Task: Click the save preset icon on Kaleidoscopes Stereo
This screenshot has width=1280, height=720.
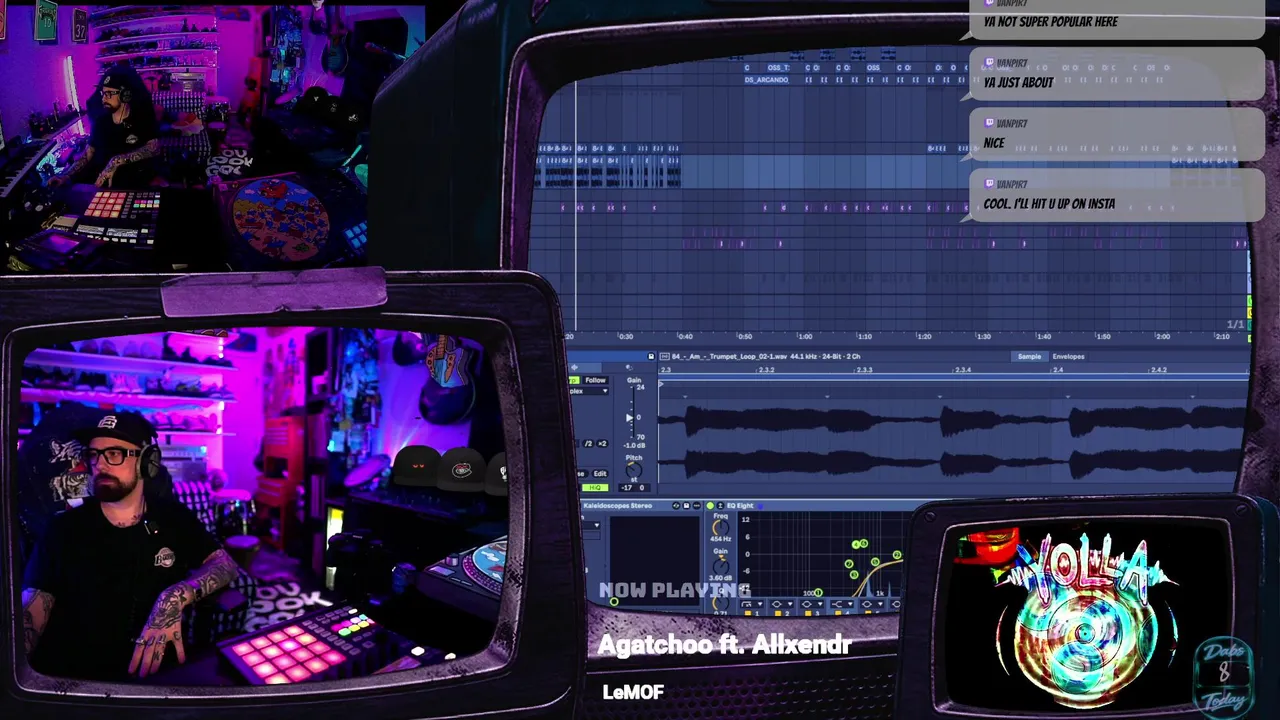Action: click(686, 506)
